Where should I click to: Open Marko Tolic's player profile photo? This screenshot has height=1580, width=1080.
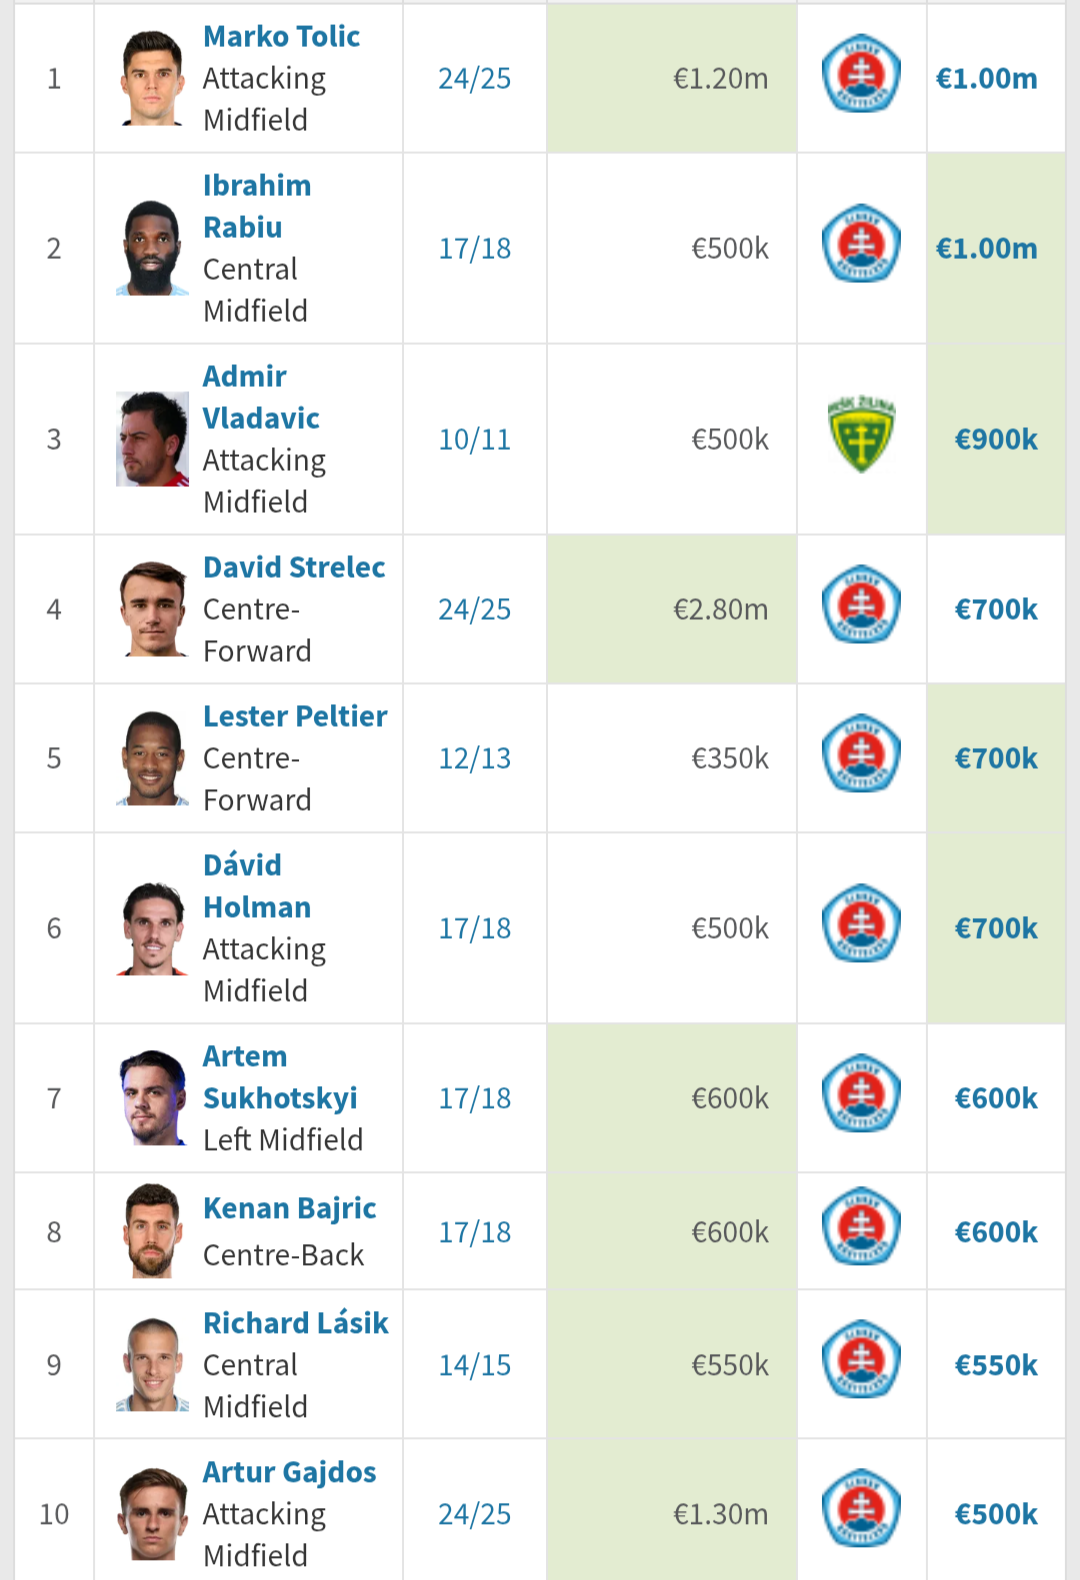click(x=152, y=78)
